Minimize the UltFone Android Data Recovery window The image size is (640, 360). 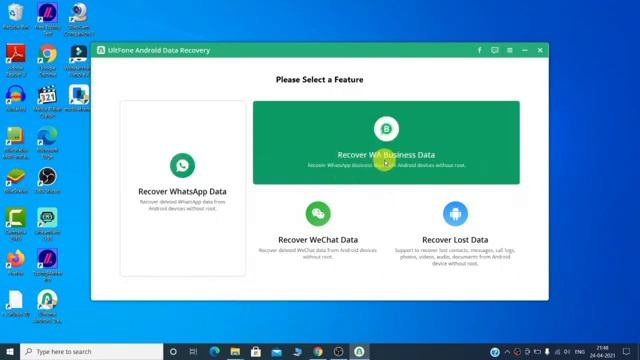[x=525, y=50]
